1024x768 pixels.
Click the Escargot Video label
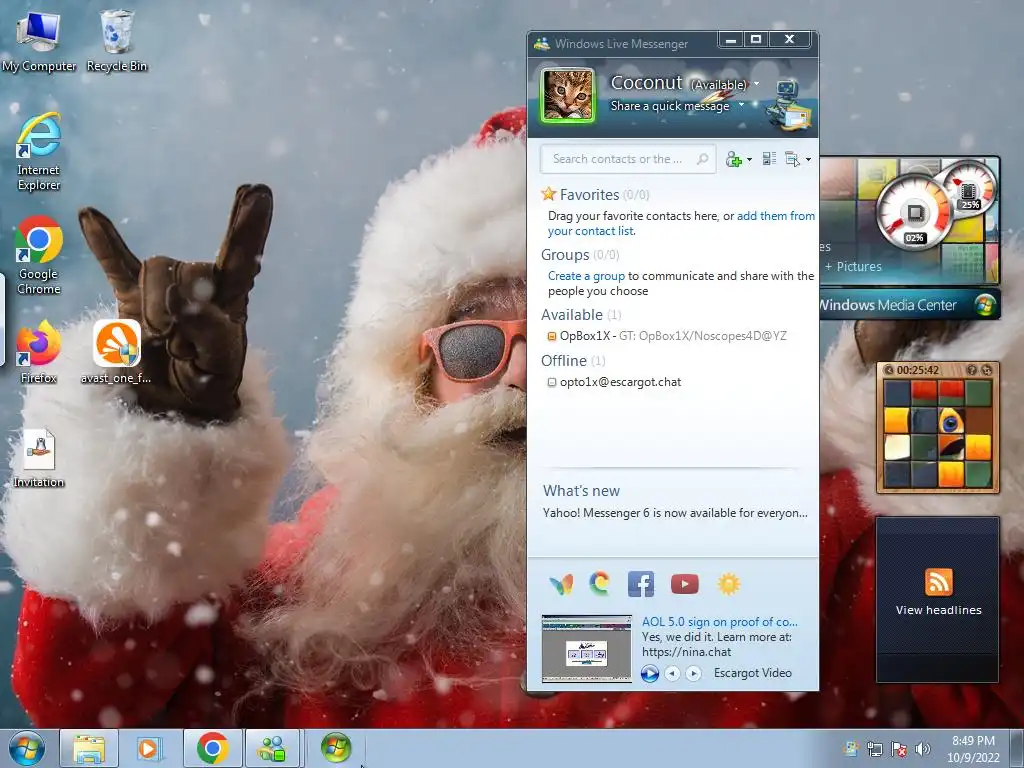coord(752,673)
